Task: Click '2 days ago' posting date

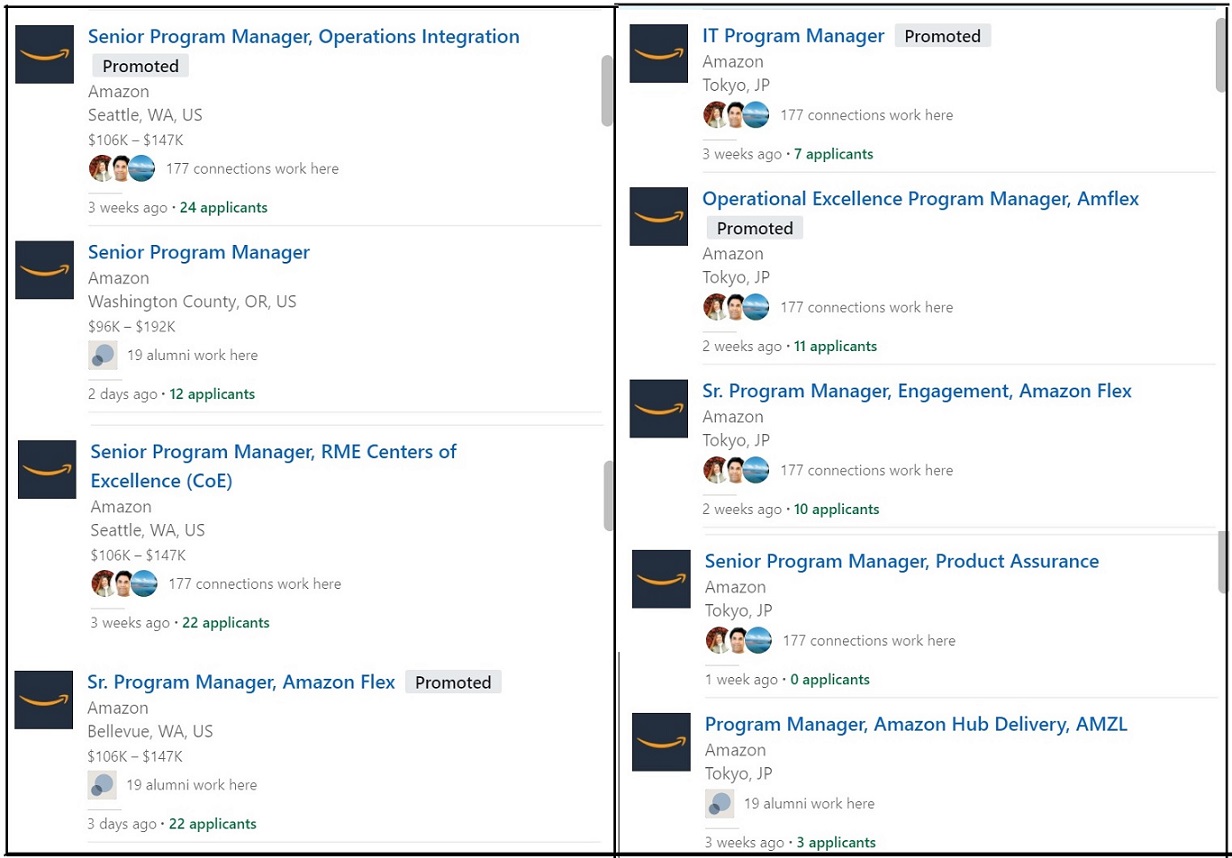Action: pyautogui.click(x=123, y=394)
